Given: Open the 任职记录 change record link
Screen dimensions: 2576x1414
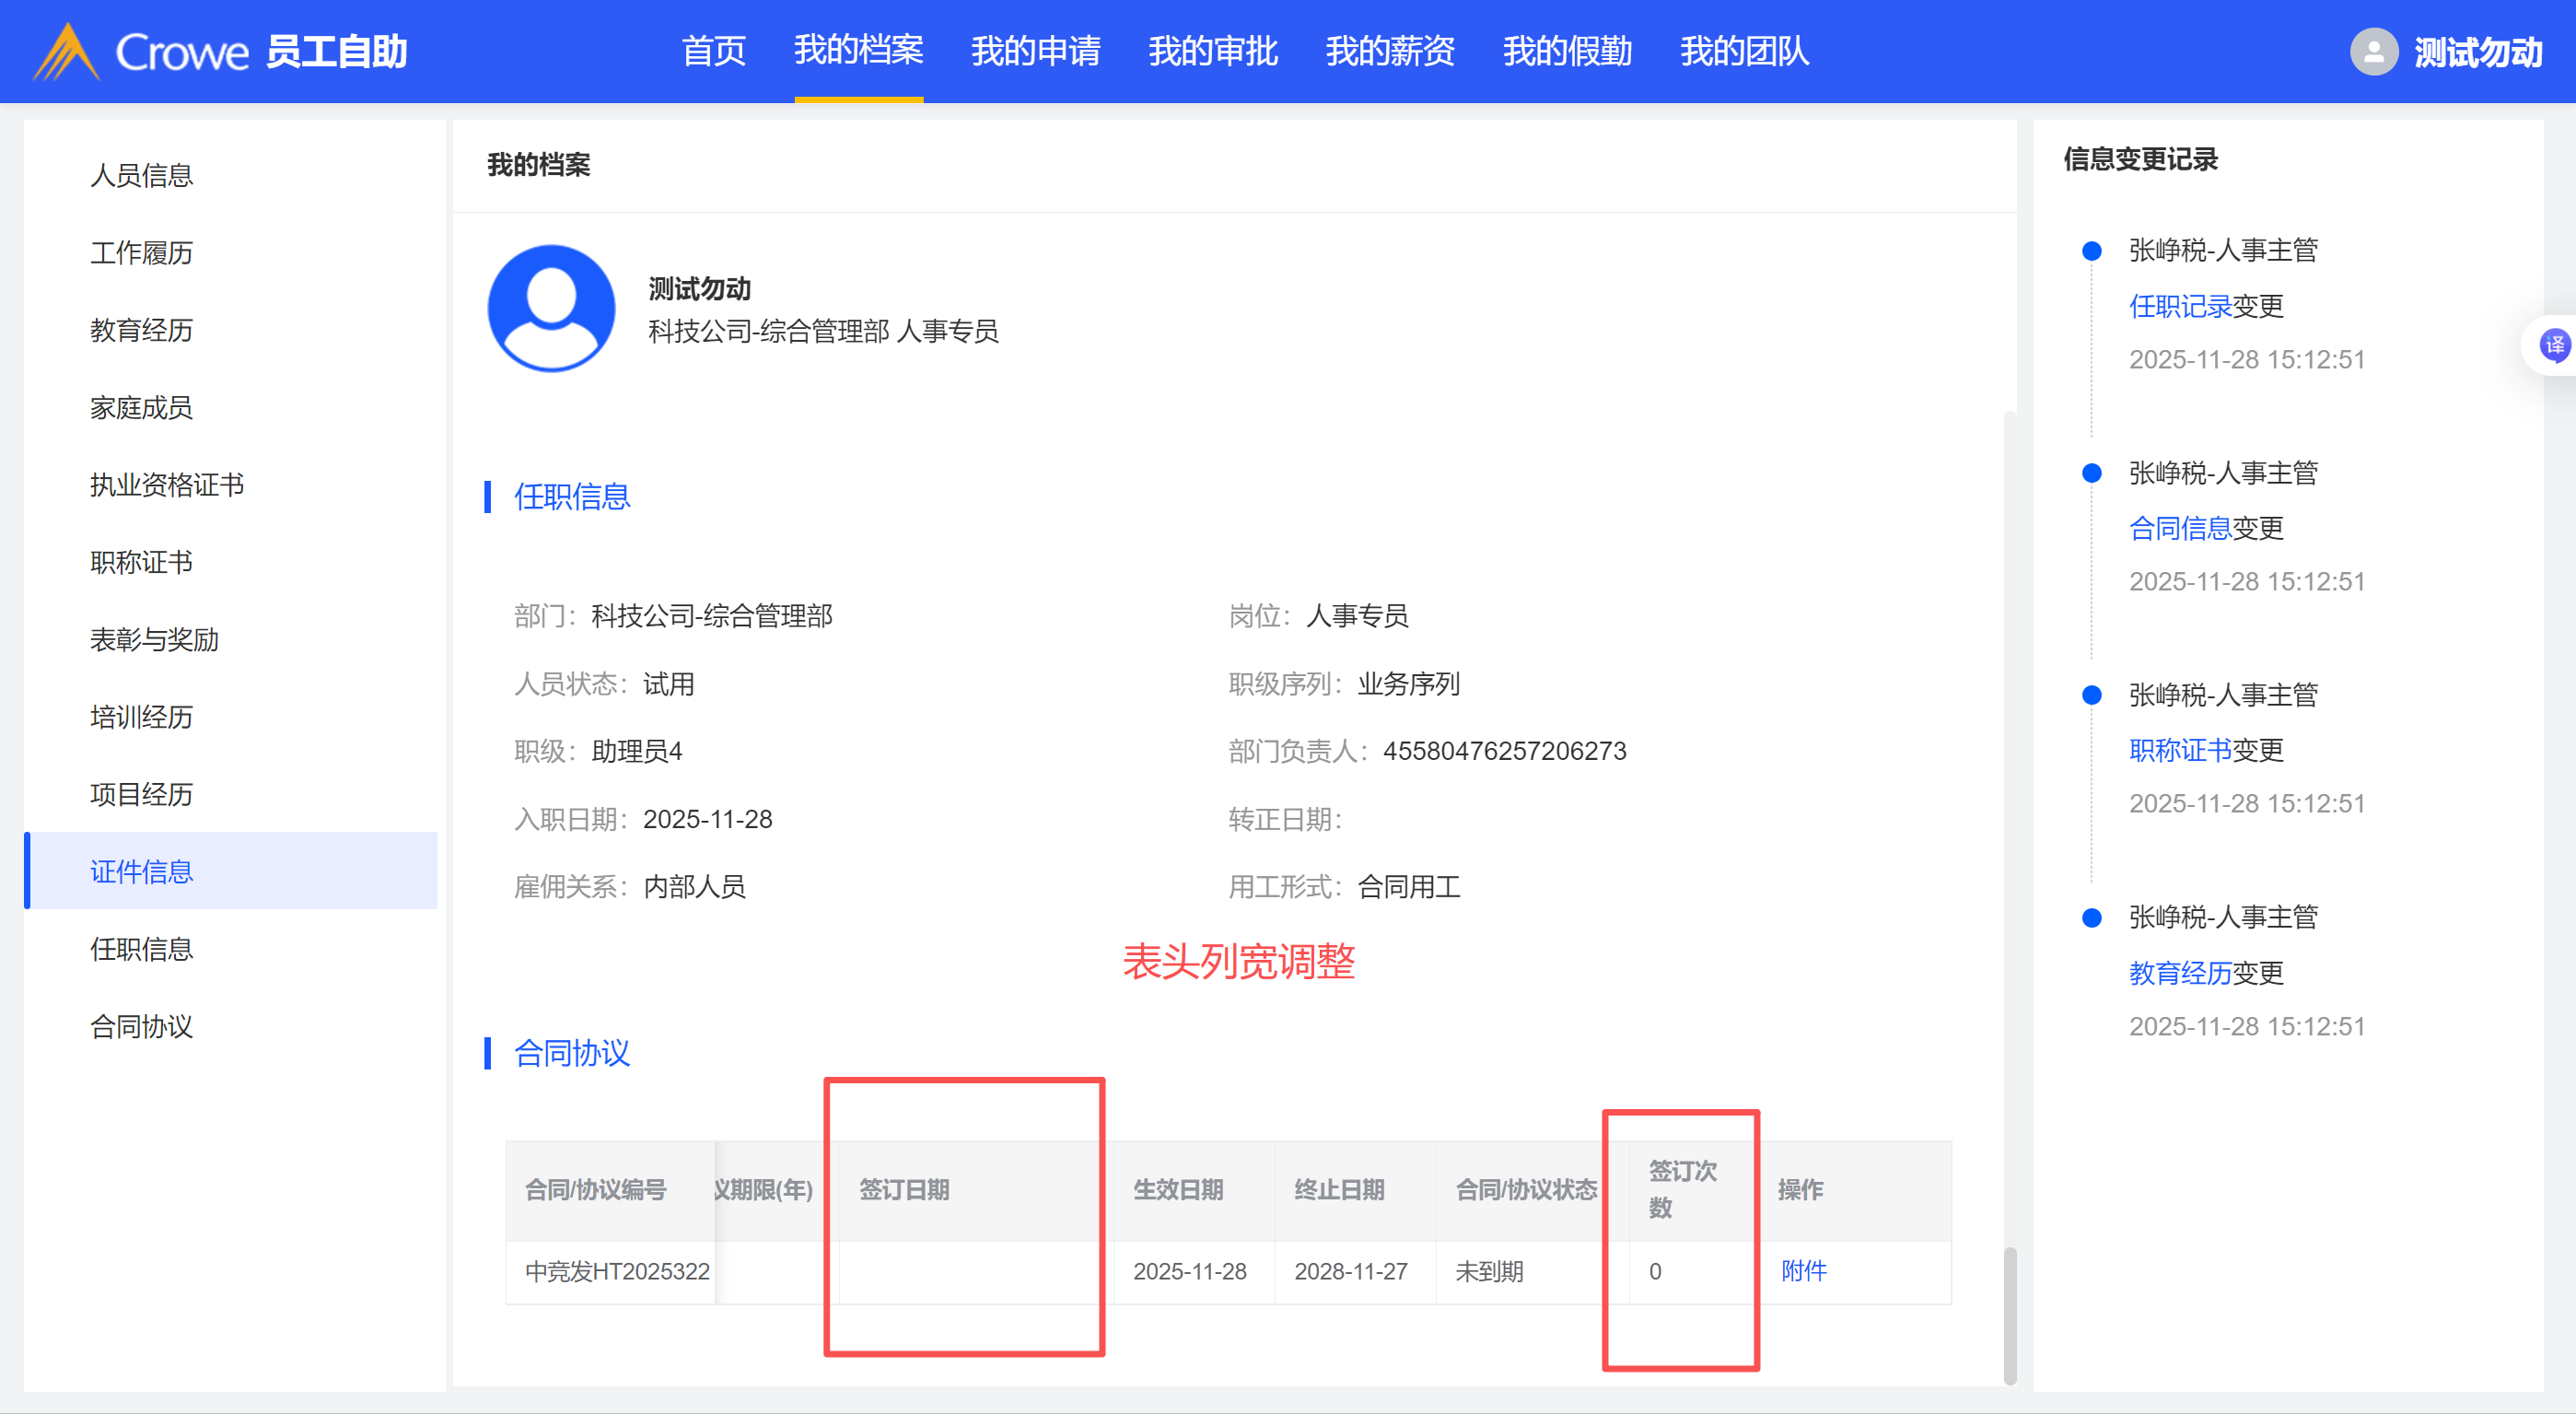Looking at the screenshot, I should [2179, 306].
